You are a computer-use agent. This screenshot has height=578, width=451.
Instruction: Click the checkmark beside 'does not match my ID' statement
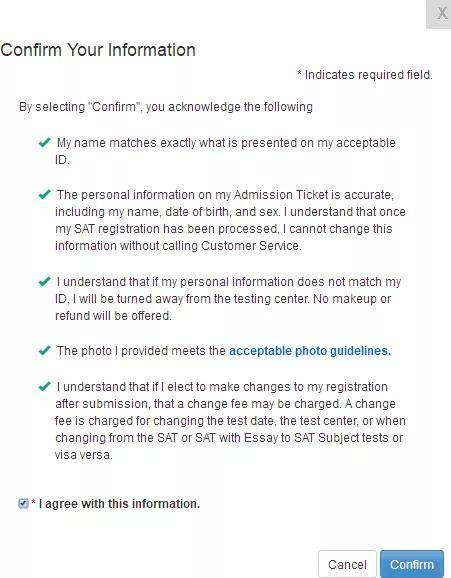click(45, 281)
